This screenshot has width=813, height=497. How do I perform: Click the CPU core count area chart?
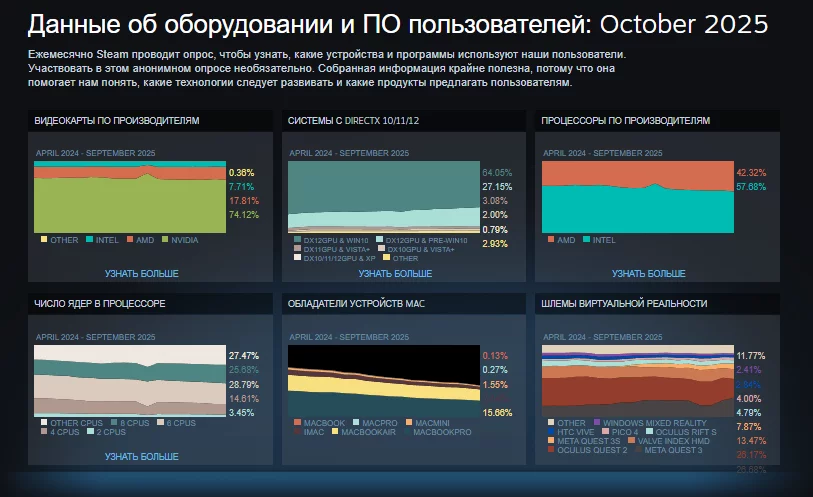130,381
